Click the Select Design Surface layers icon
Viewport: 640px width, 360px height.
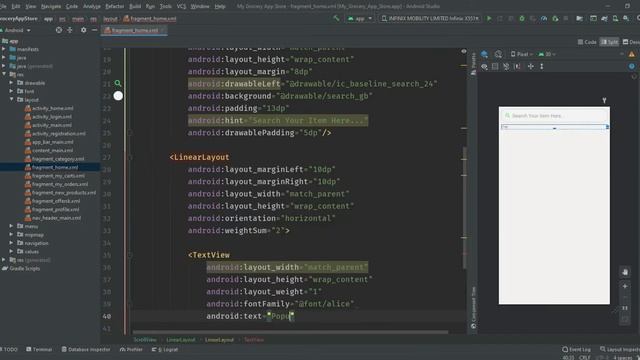click(484, 54)
